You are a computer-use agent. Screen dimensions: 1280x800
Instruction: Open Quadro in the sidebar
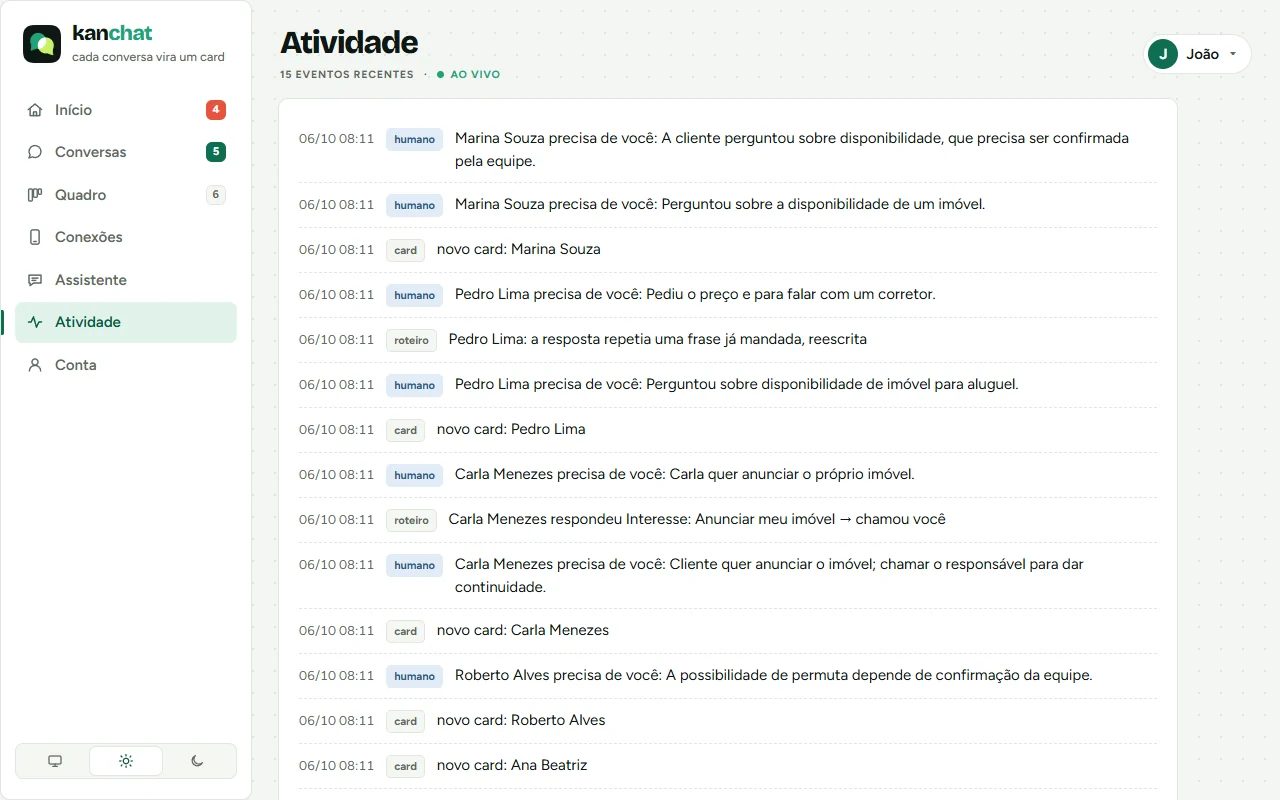tap(126, 195)
